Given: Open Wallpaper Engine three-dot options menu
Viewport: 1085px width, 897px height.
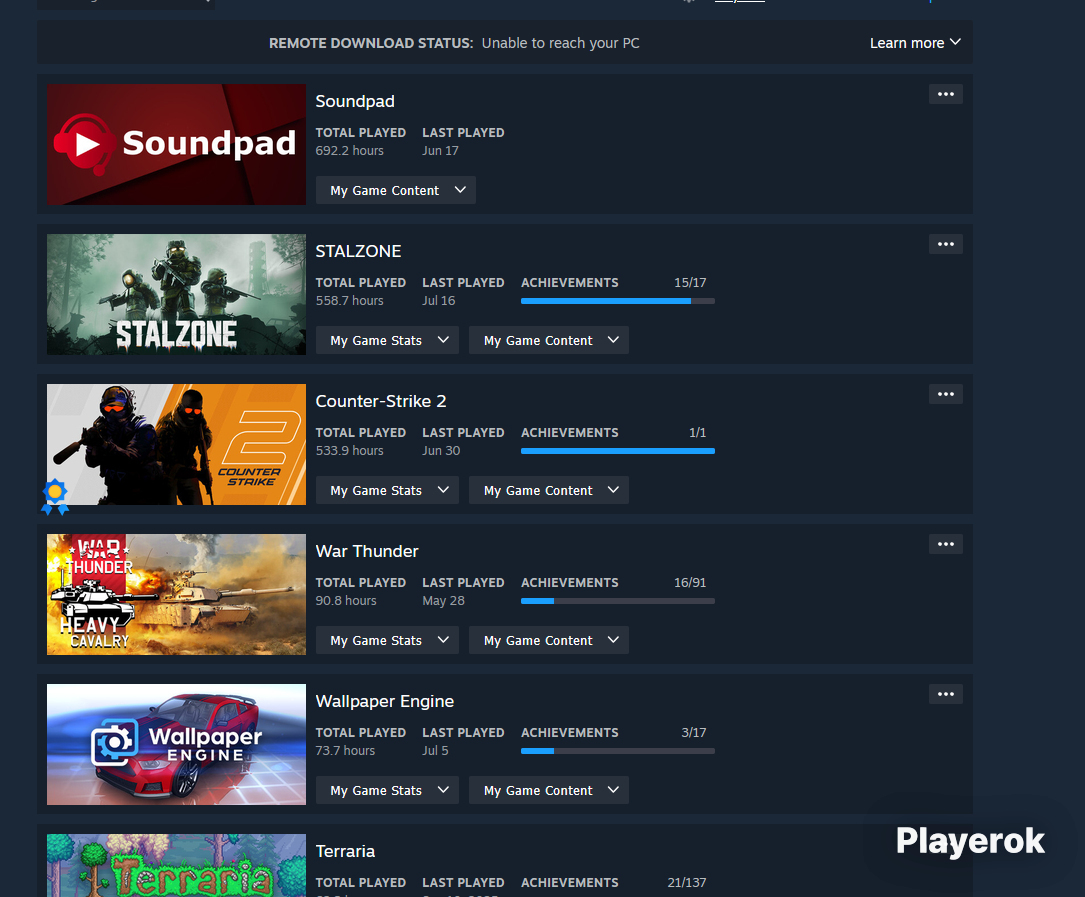Looking at the screenshot, I should pyautogui.click(x=945, y=694).
